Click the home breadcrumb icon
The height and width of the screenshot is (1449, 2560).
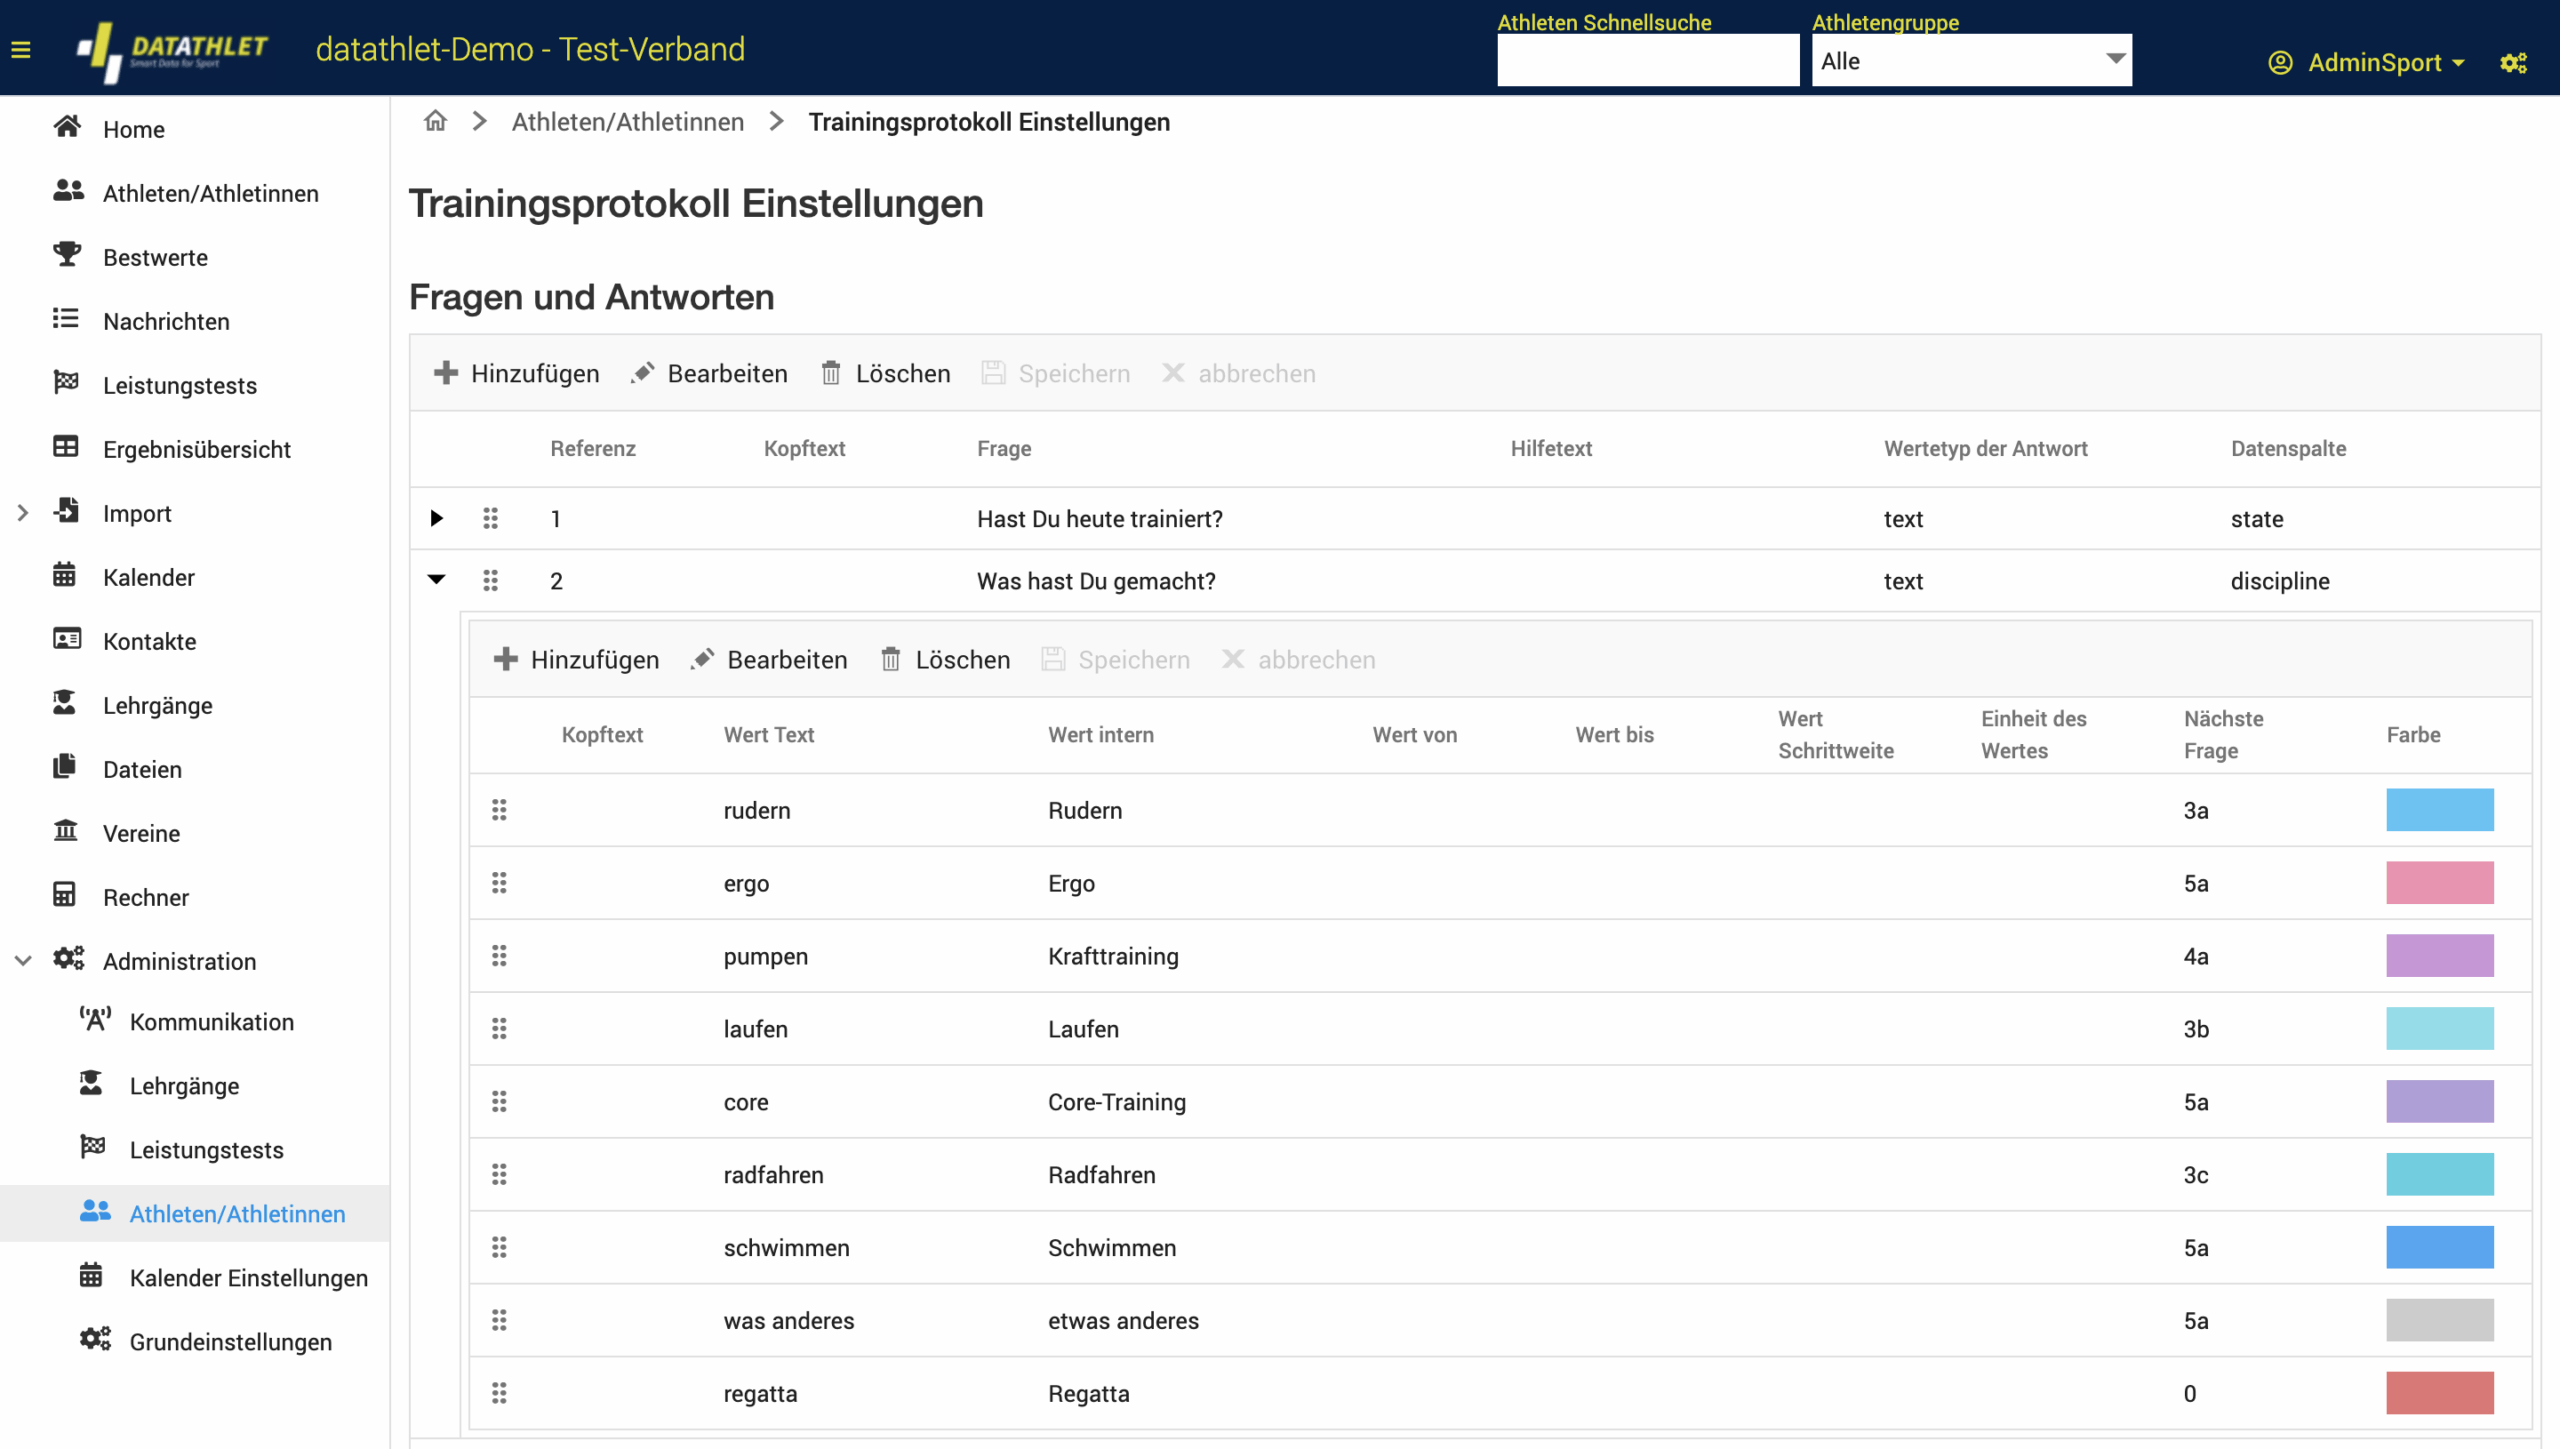click(x=435, y=121)
